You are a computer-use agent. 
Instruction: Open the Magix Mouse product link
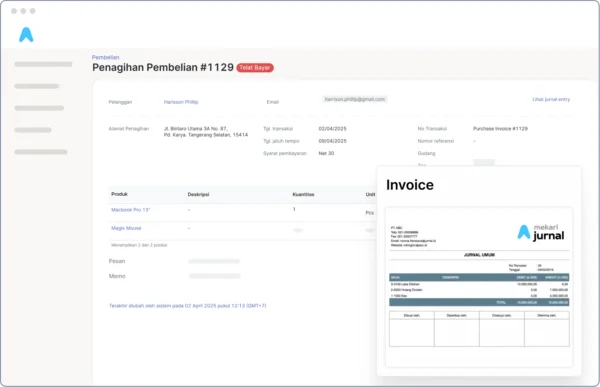[126, 228]
